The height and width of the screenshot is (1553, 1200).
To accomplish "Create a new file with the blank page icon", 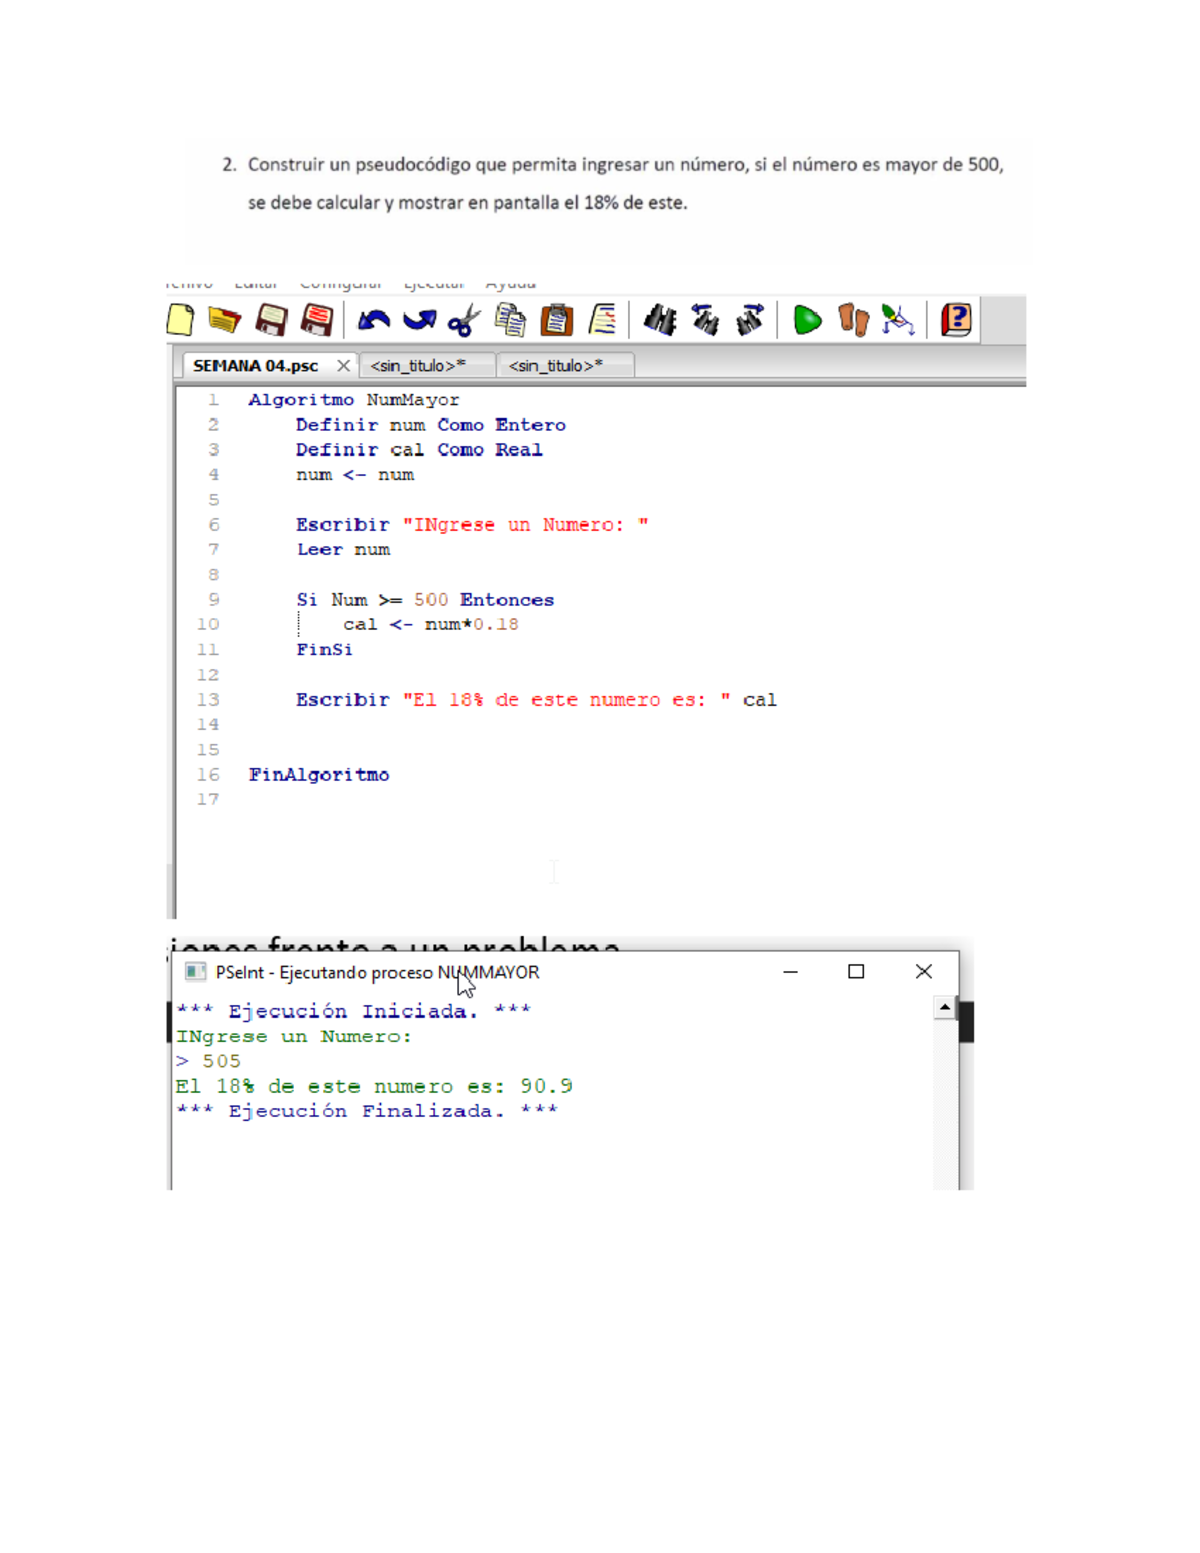I will (181, 320).
